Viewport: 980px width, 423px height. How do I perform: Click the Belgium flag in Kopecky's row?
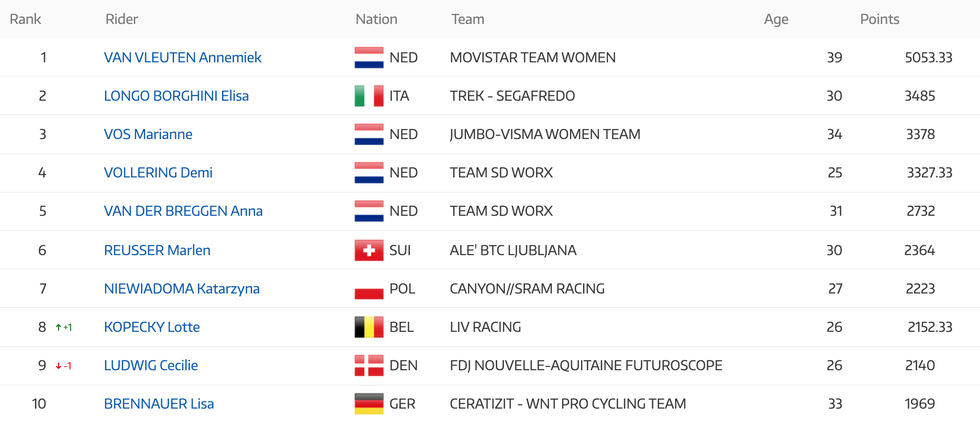tap(369, 327)
